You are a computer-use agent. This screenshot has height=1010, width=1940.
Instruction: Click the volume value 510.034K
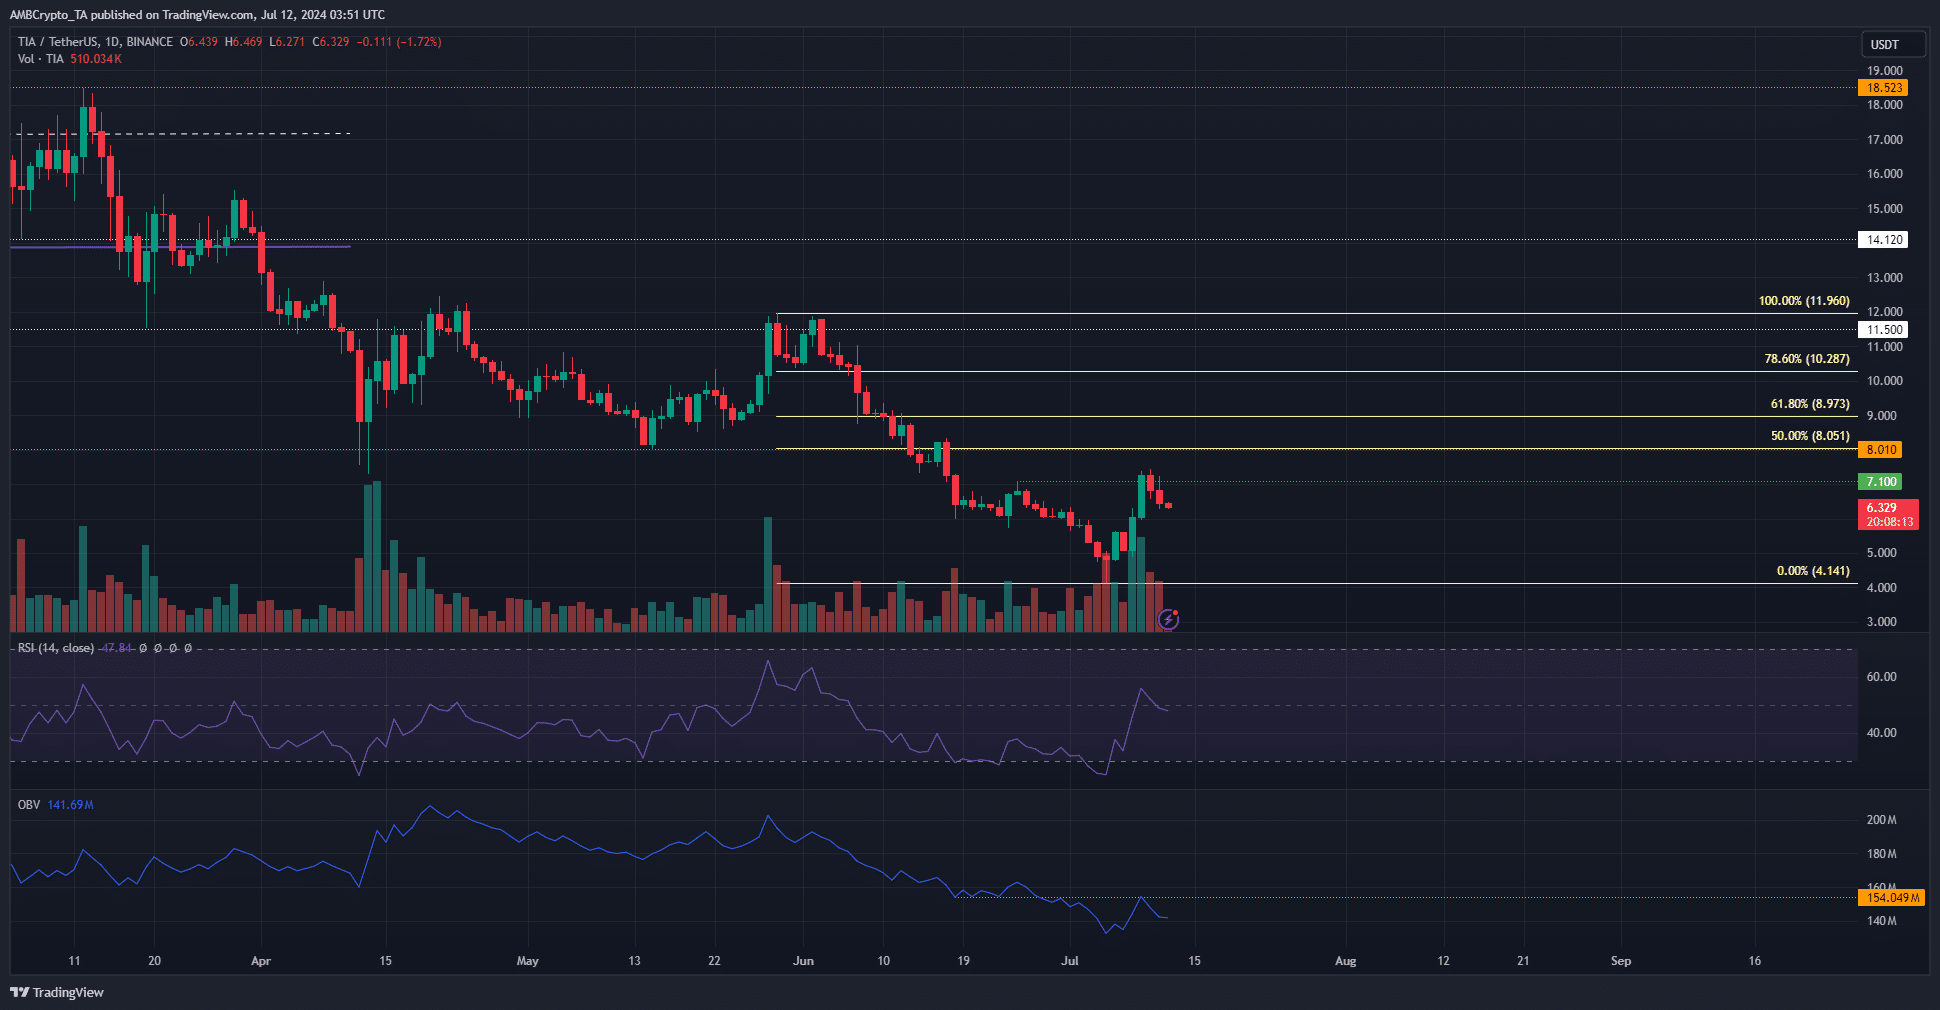click(x=96, y=59)
